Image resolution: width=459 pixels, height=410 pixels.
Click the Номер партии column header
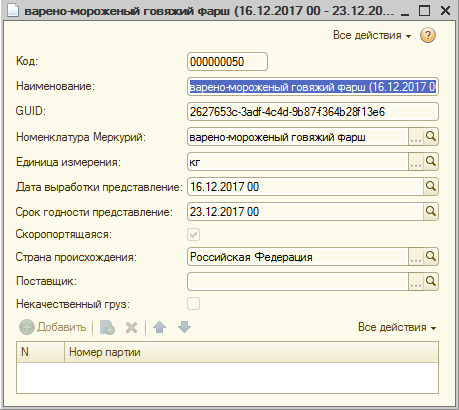tap(251, 352)
